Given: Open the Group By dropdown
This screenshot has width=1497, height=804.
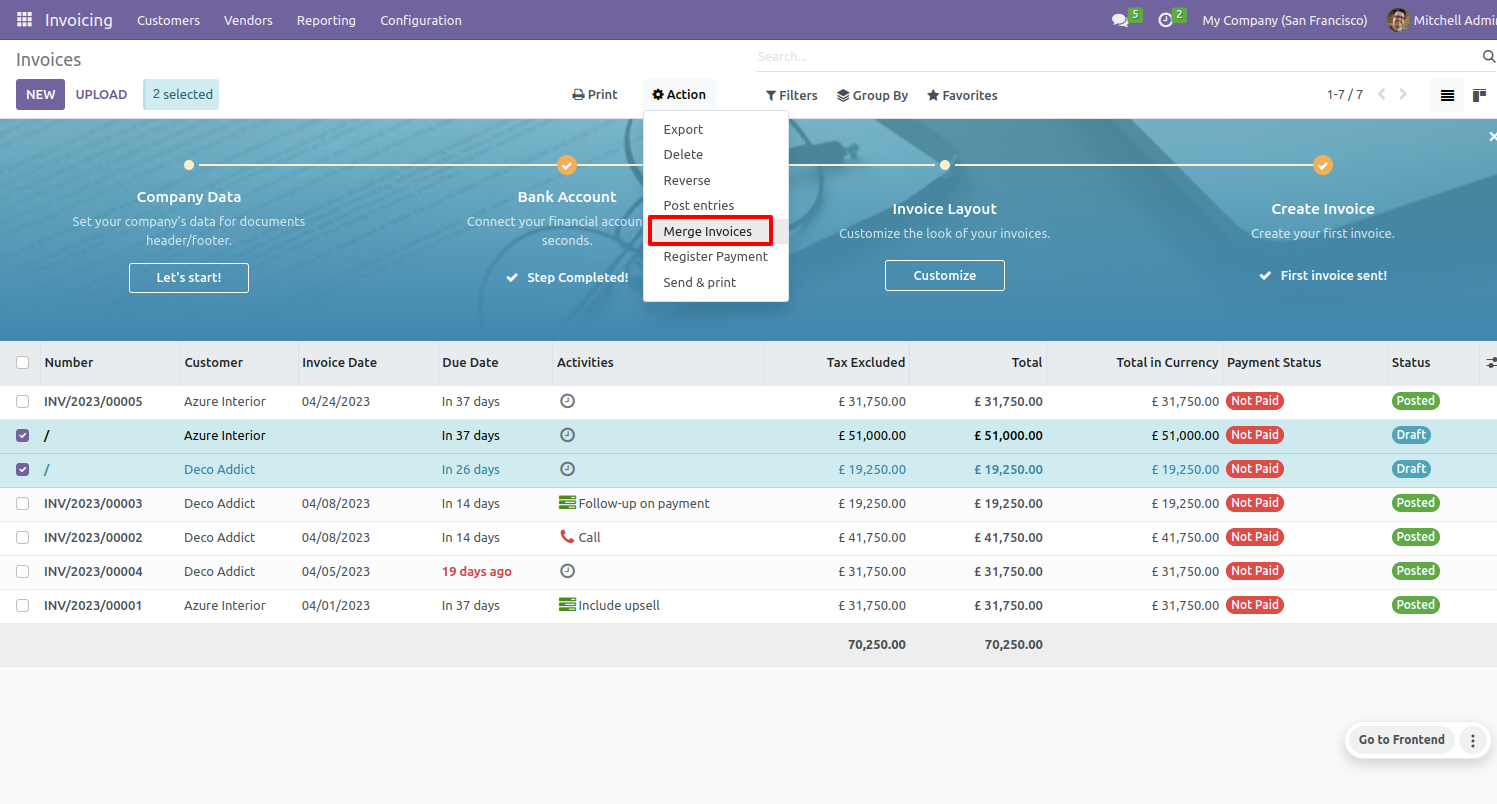Looking at the screenshot, I should click(x=873, y=96).
